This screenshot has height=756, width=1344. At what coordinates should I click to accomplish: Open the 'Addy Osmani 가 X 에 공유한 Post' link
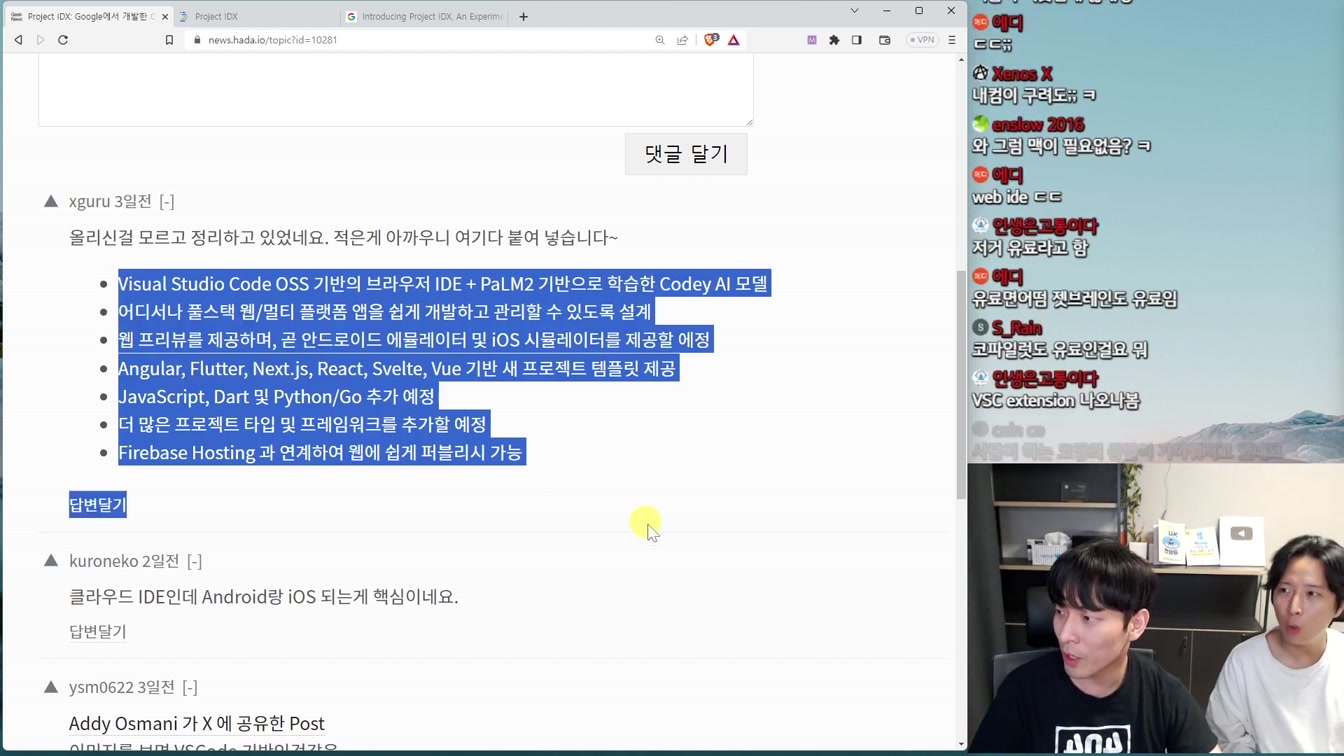(197, 723)
